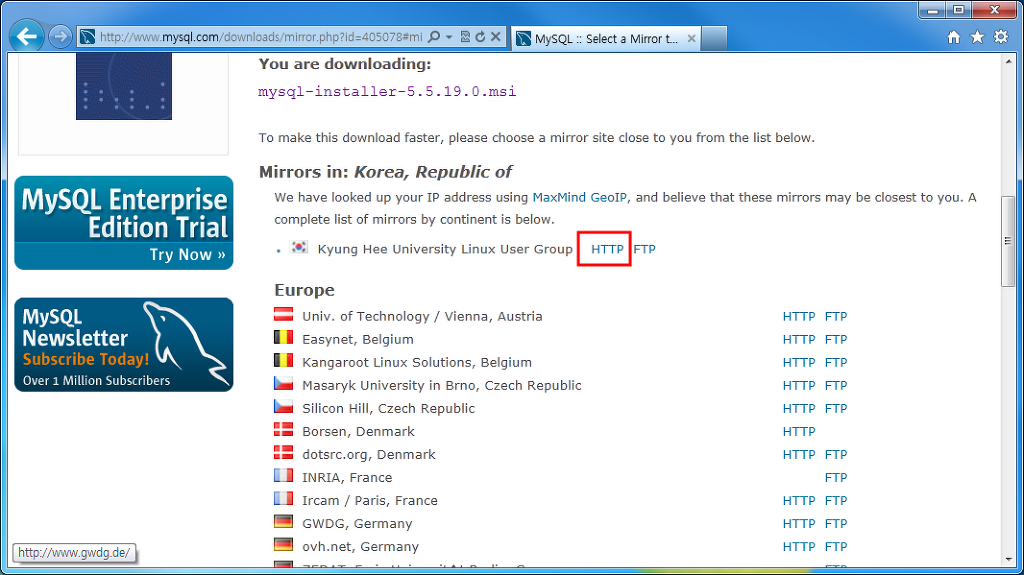The width and height of the screenshot is (1024, 575).
Task: Click the Ircam France flag icon
Action: 283,499
